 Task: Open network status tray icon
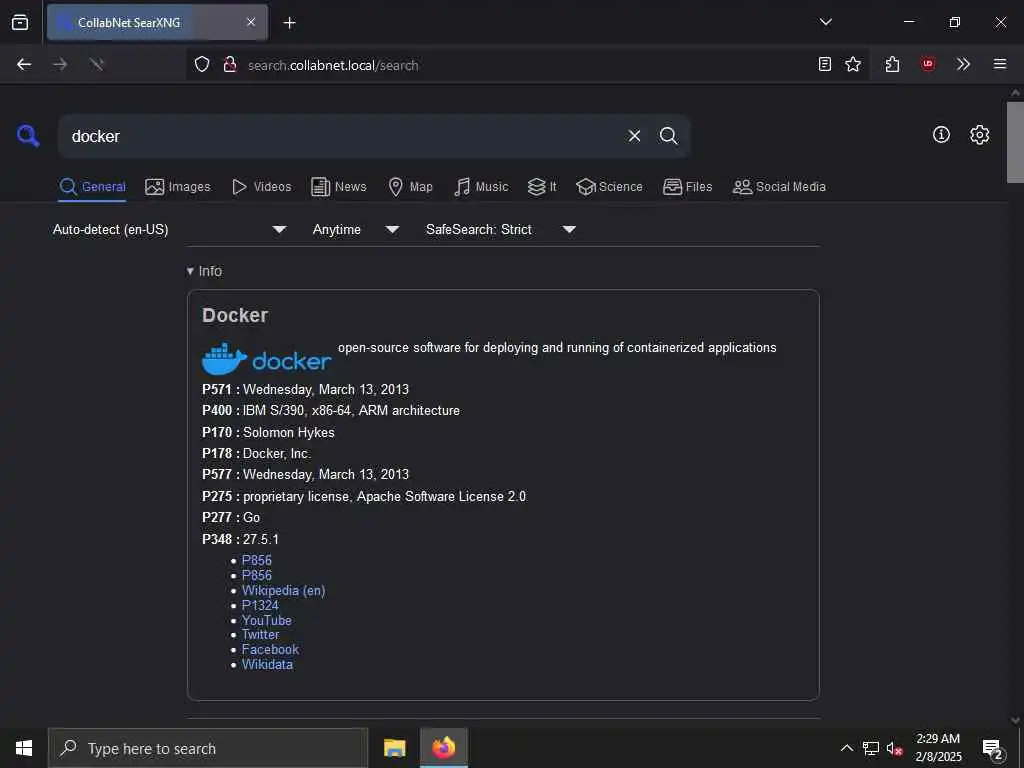871,748
